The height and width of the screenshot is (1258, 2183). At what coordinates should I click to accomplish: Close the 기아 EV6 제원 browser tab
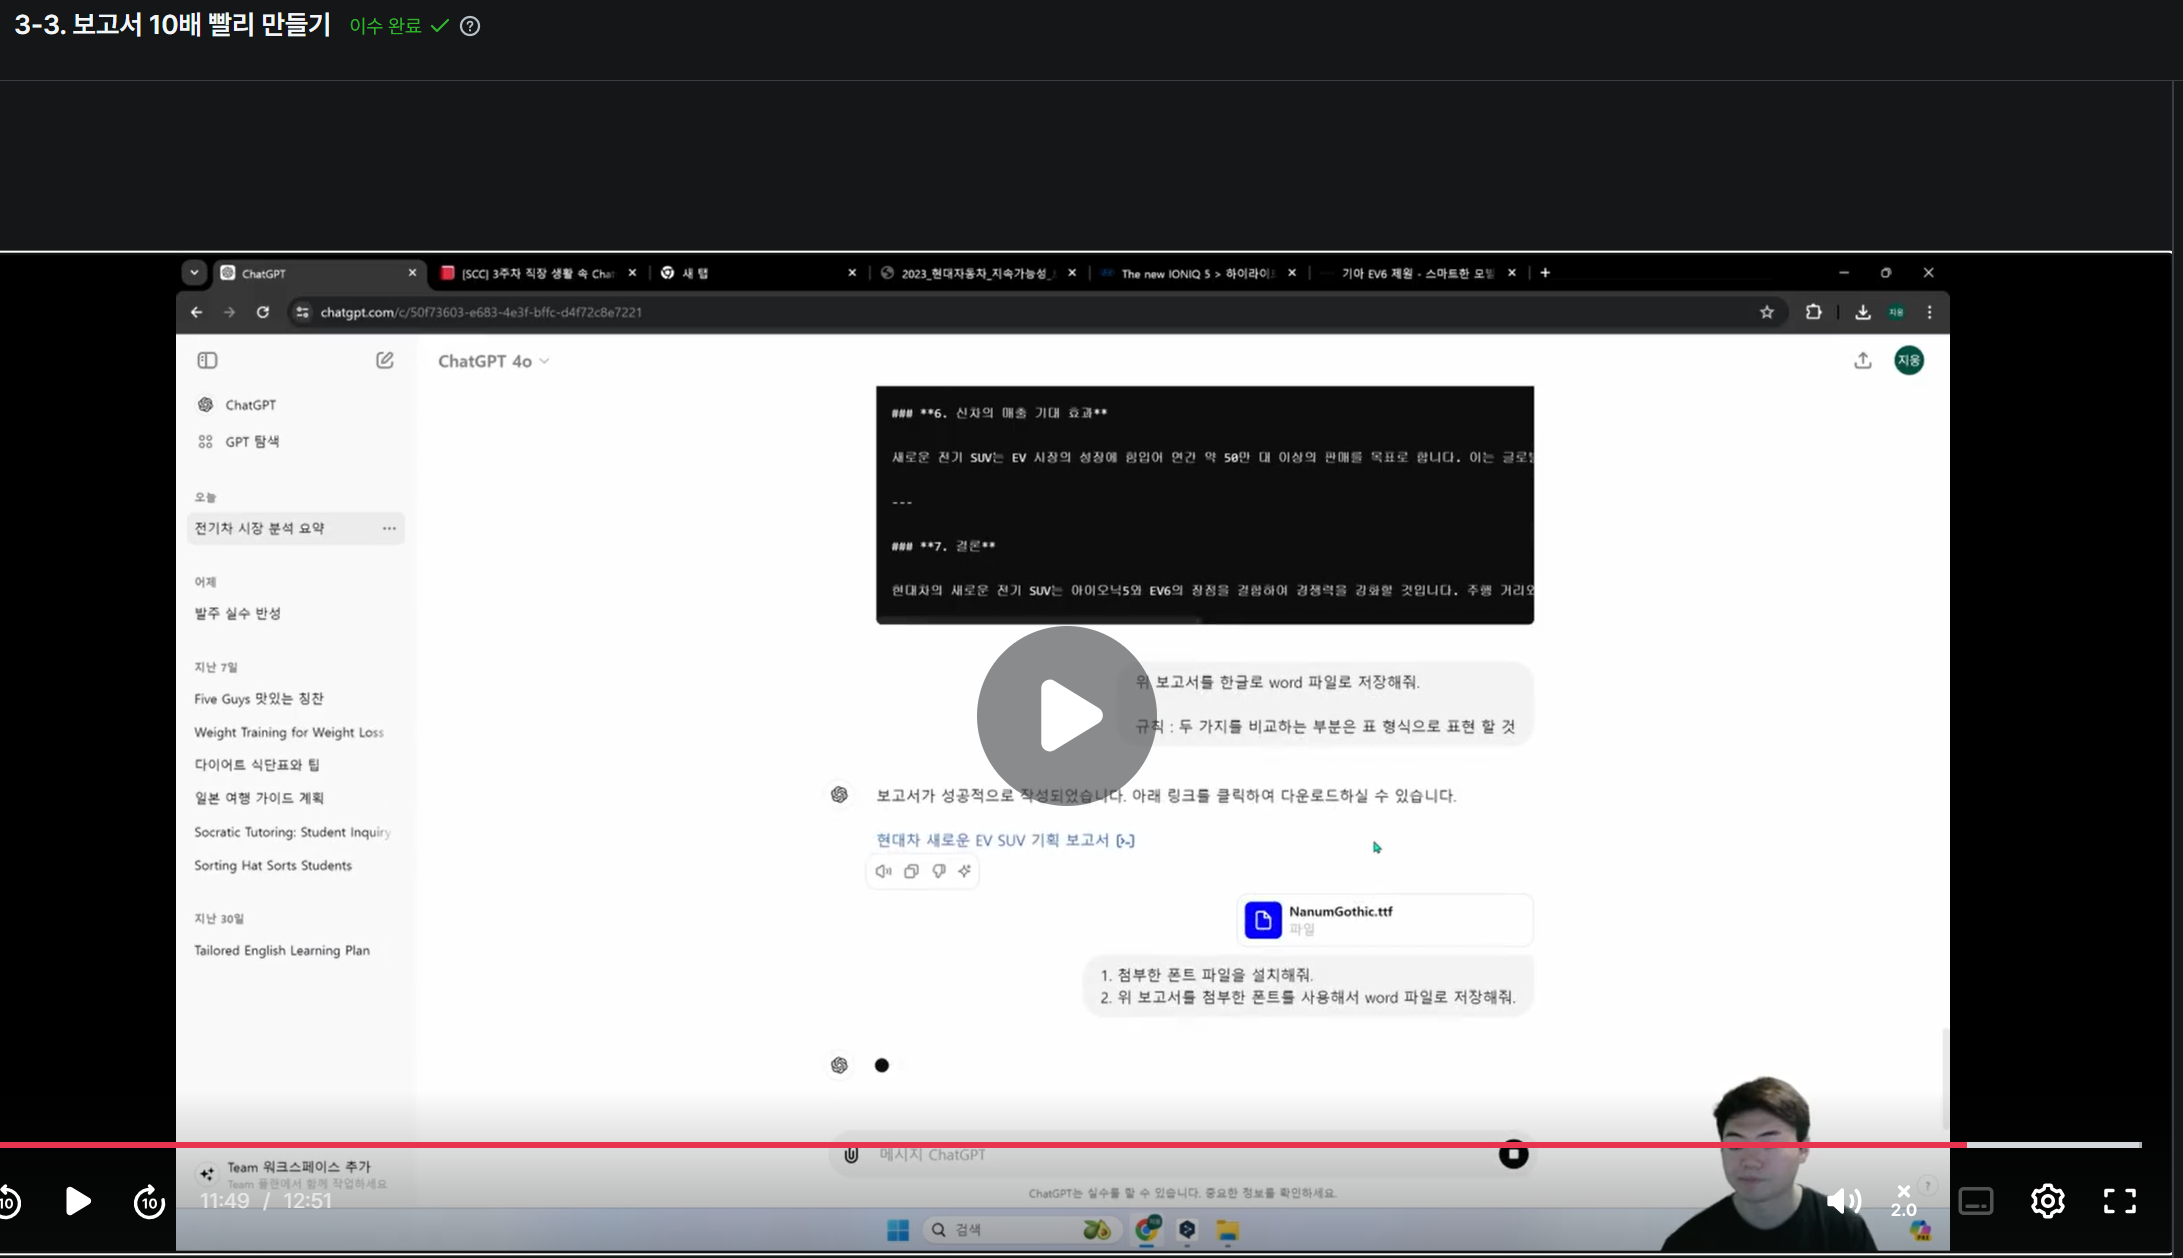(x=1512, y=273)
